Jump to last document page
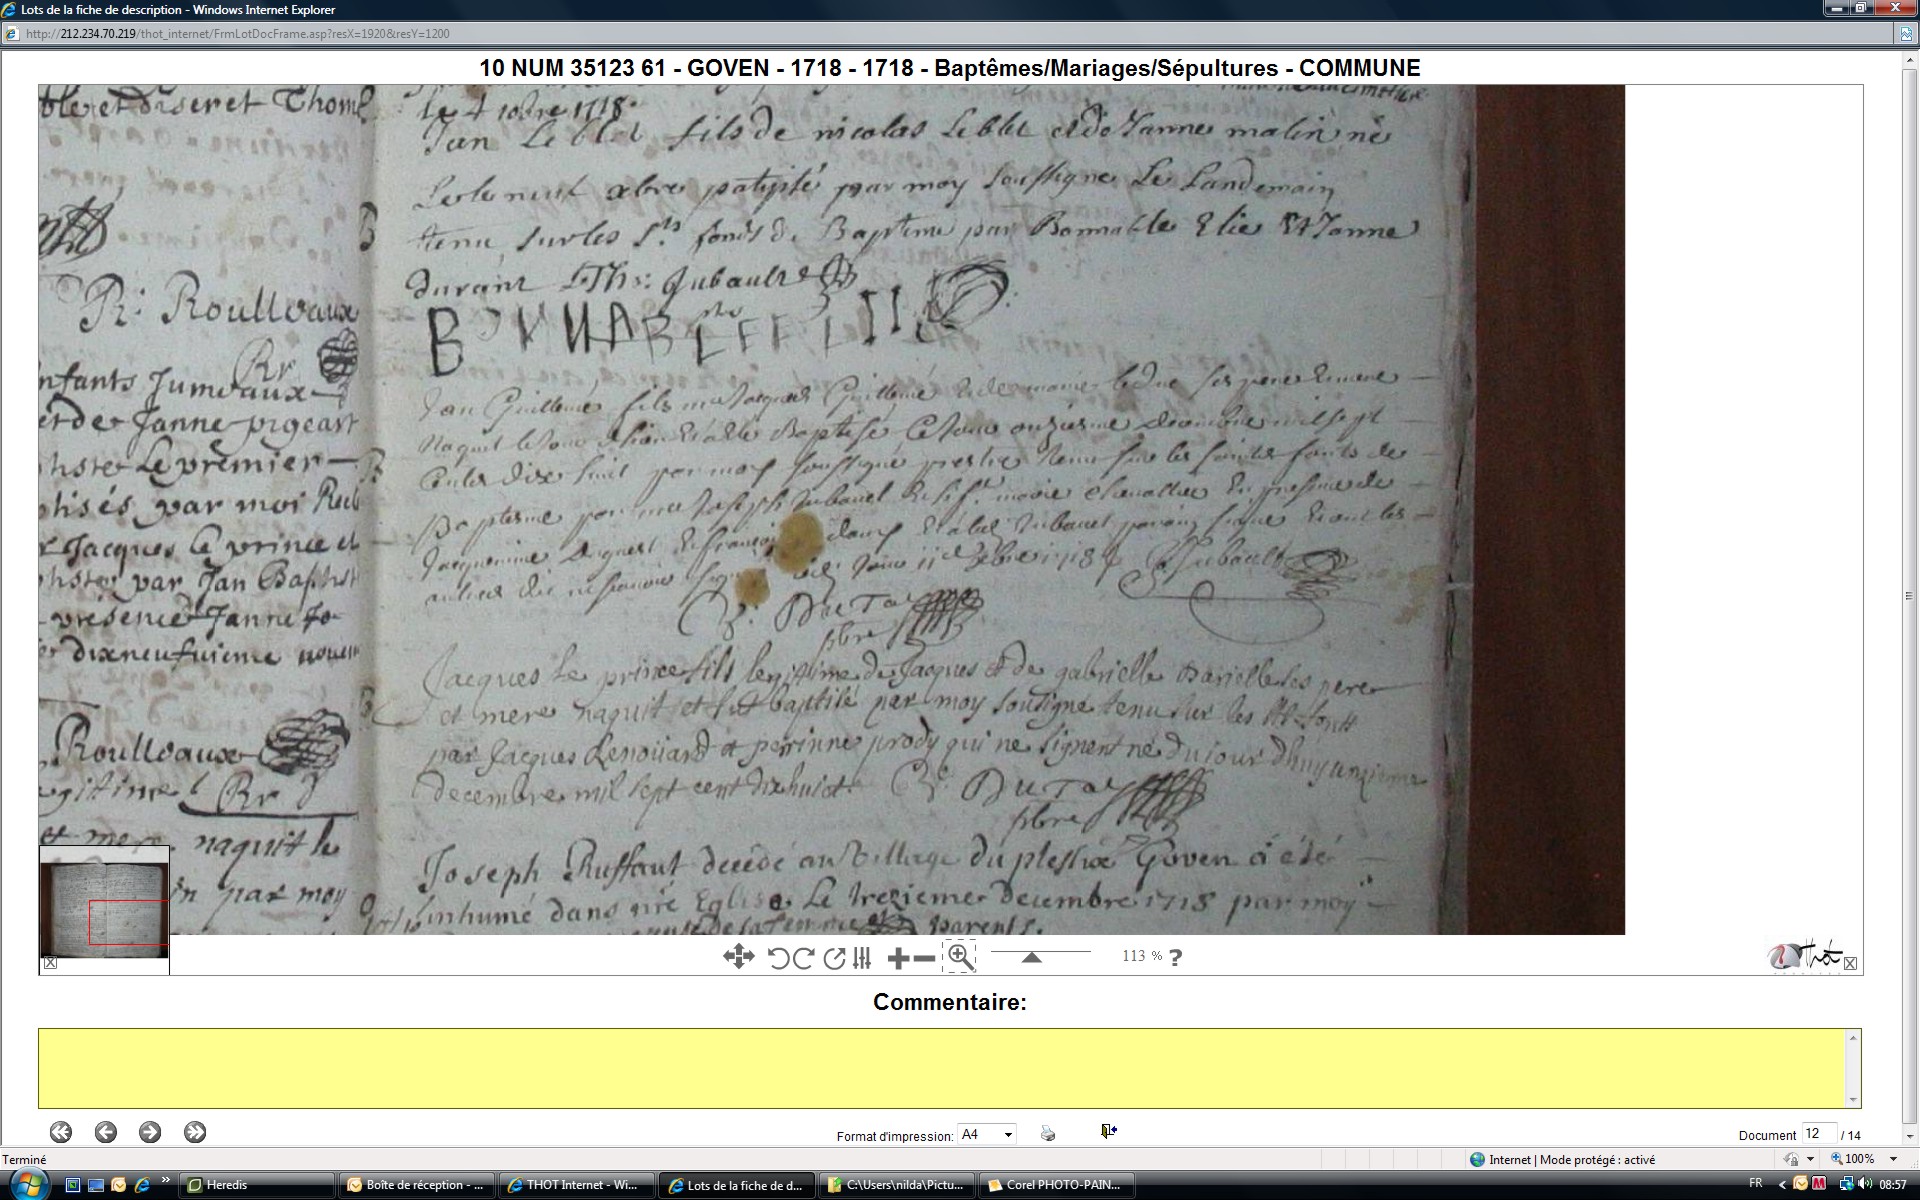Image resolution: width=1920 pixels, height=1200 pixels. (x=195, y=1132)
